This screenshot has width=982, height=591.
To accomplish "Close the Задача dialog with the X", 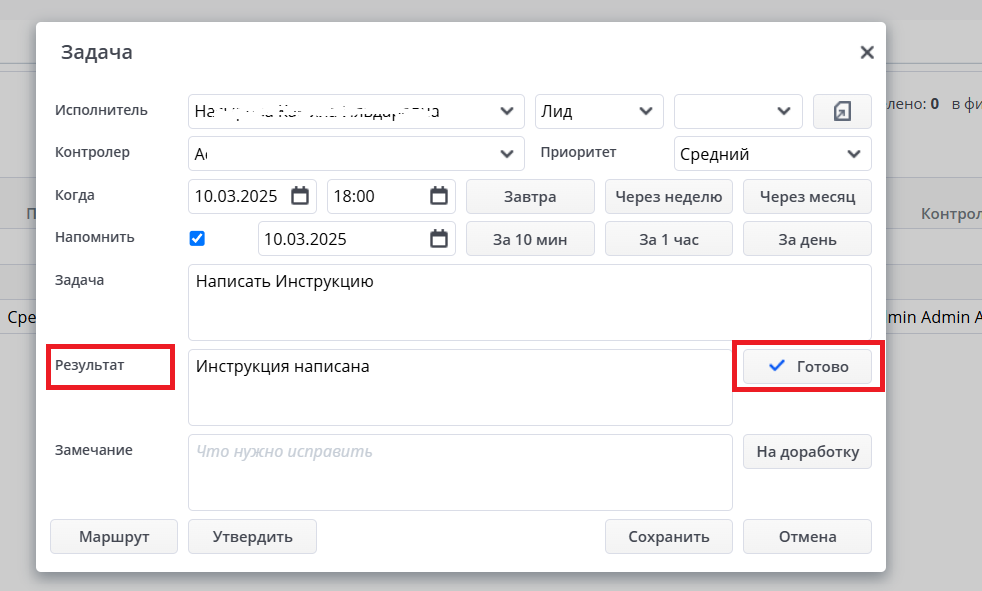I will click(x=867, y=52).
